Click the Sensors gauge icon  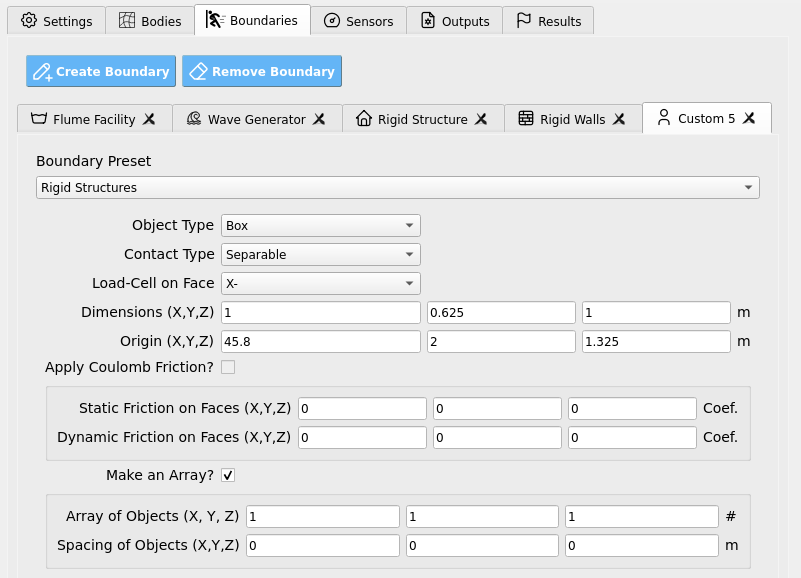point(332,20)
